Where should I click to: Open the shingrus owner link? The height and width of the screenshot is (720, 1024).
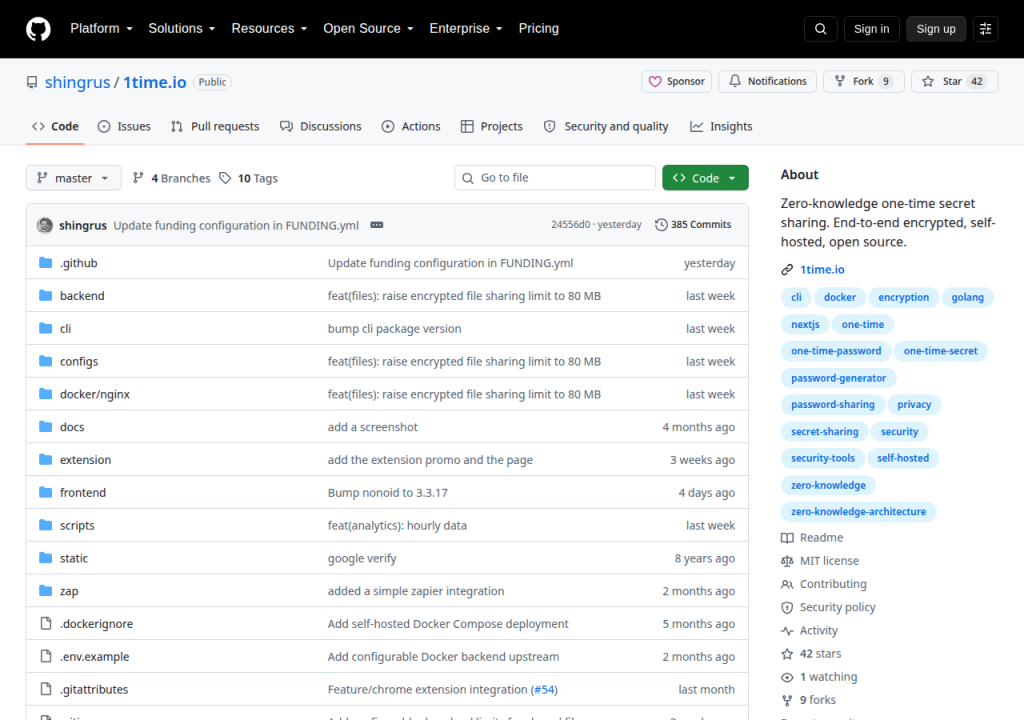pos(78,82)
